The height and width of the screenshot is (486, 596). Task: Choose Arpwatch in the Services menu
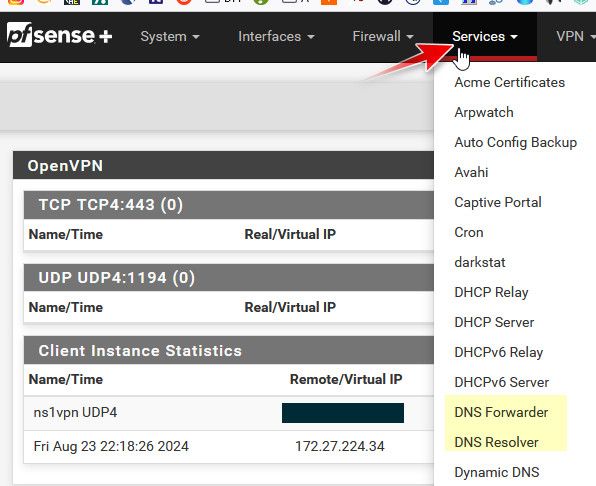tap(483, 112)
